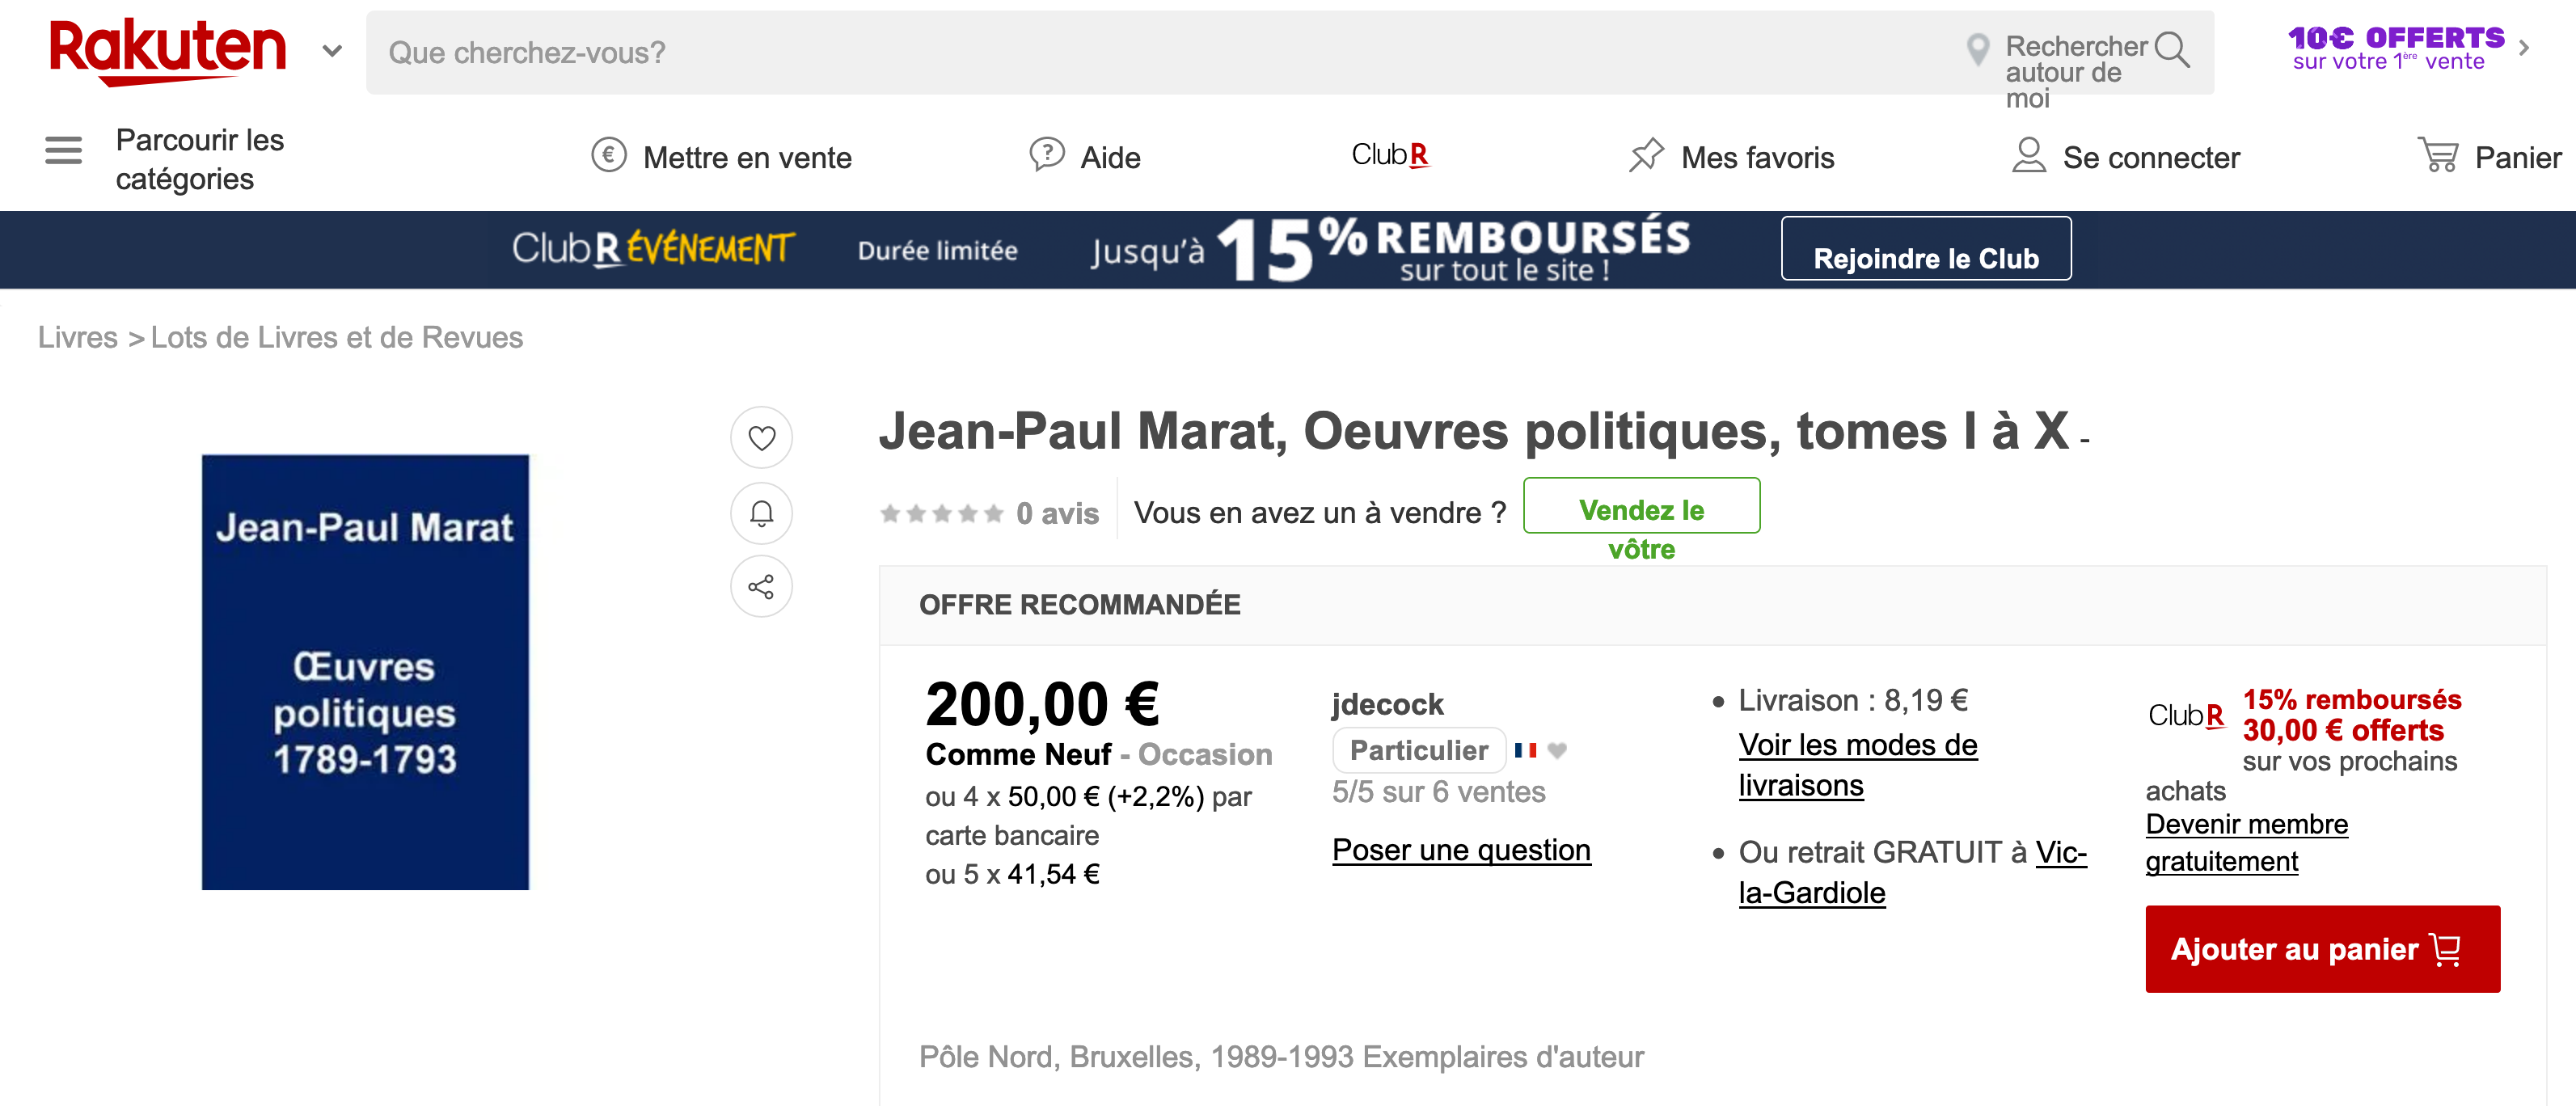Click the share icon beside product image

761,587
